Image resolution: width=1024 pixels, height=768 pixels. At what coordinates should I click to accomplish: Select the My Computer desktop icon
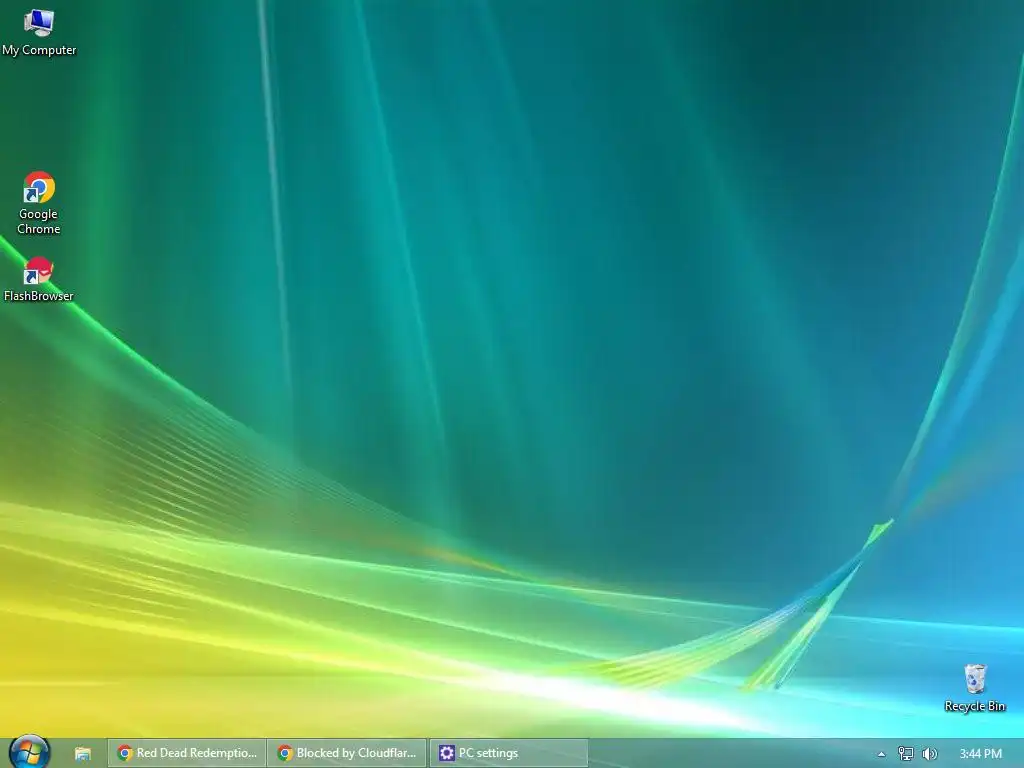pyautogui.click(x=39, y=33)
